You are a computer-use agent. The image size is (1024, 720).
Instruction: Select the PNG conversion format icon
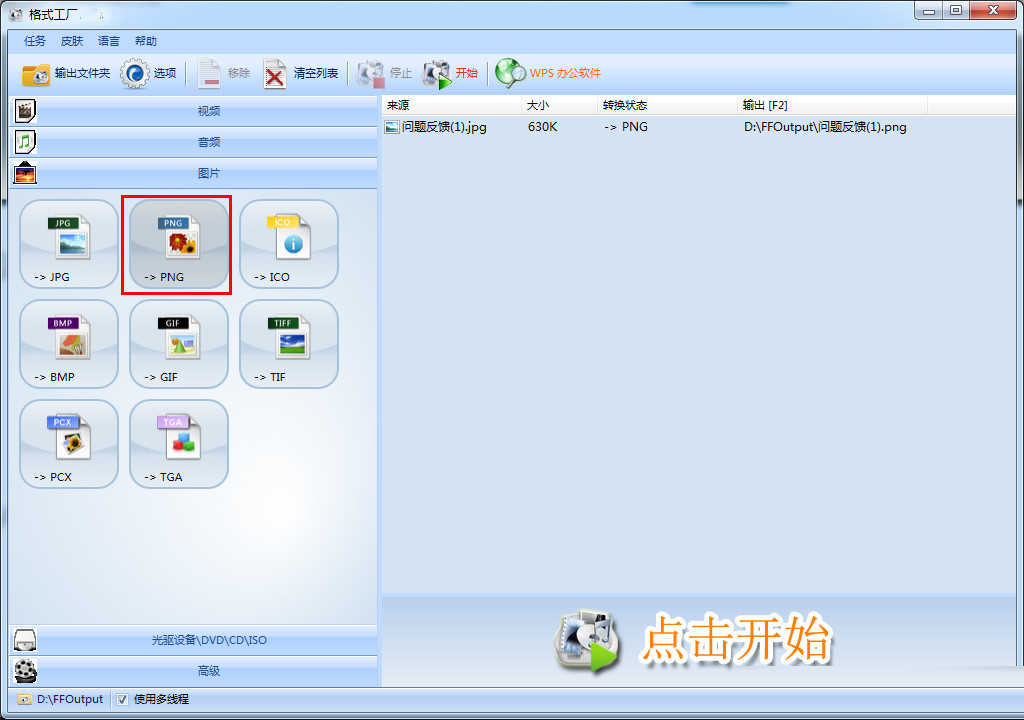(177, 243)
